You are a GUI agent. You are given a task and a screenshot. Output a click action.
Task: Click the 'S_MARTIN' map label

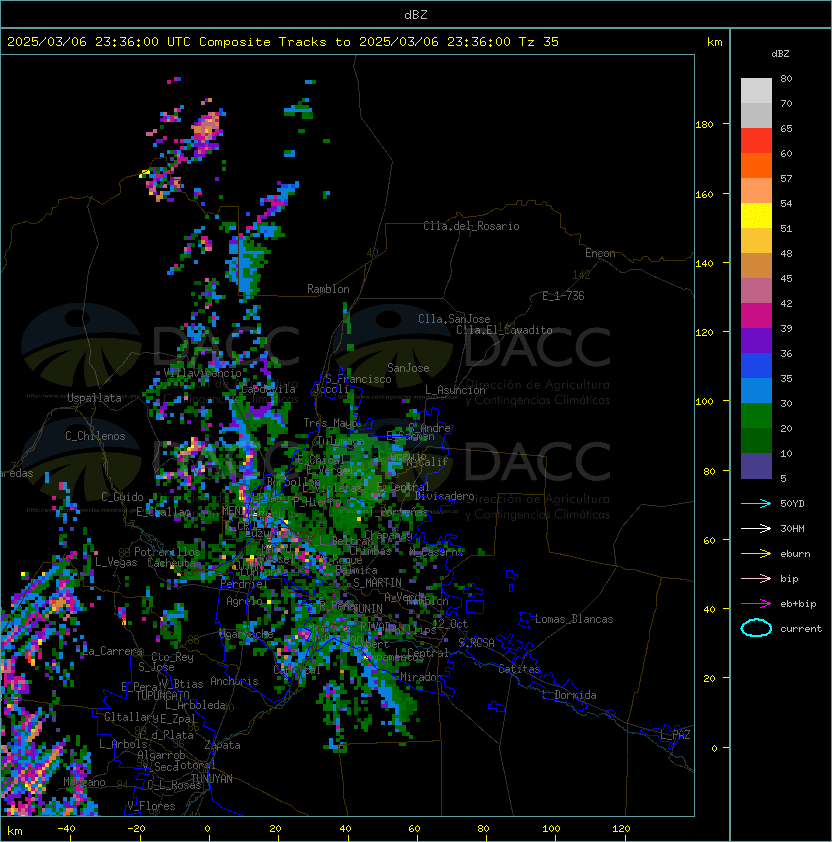[x=377, y=583]
